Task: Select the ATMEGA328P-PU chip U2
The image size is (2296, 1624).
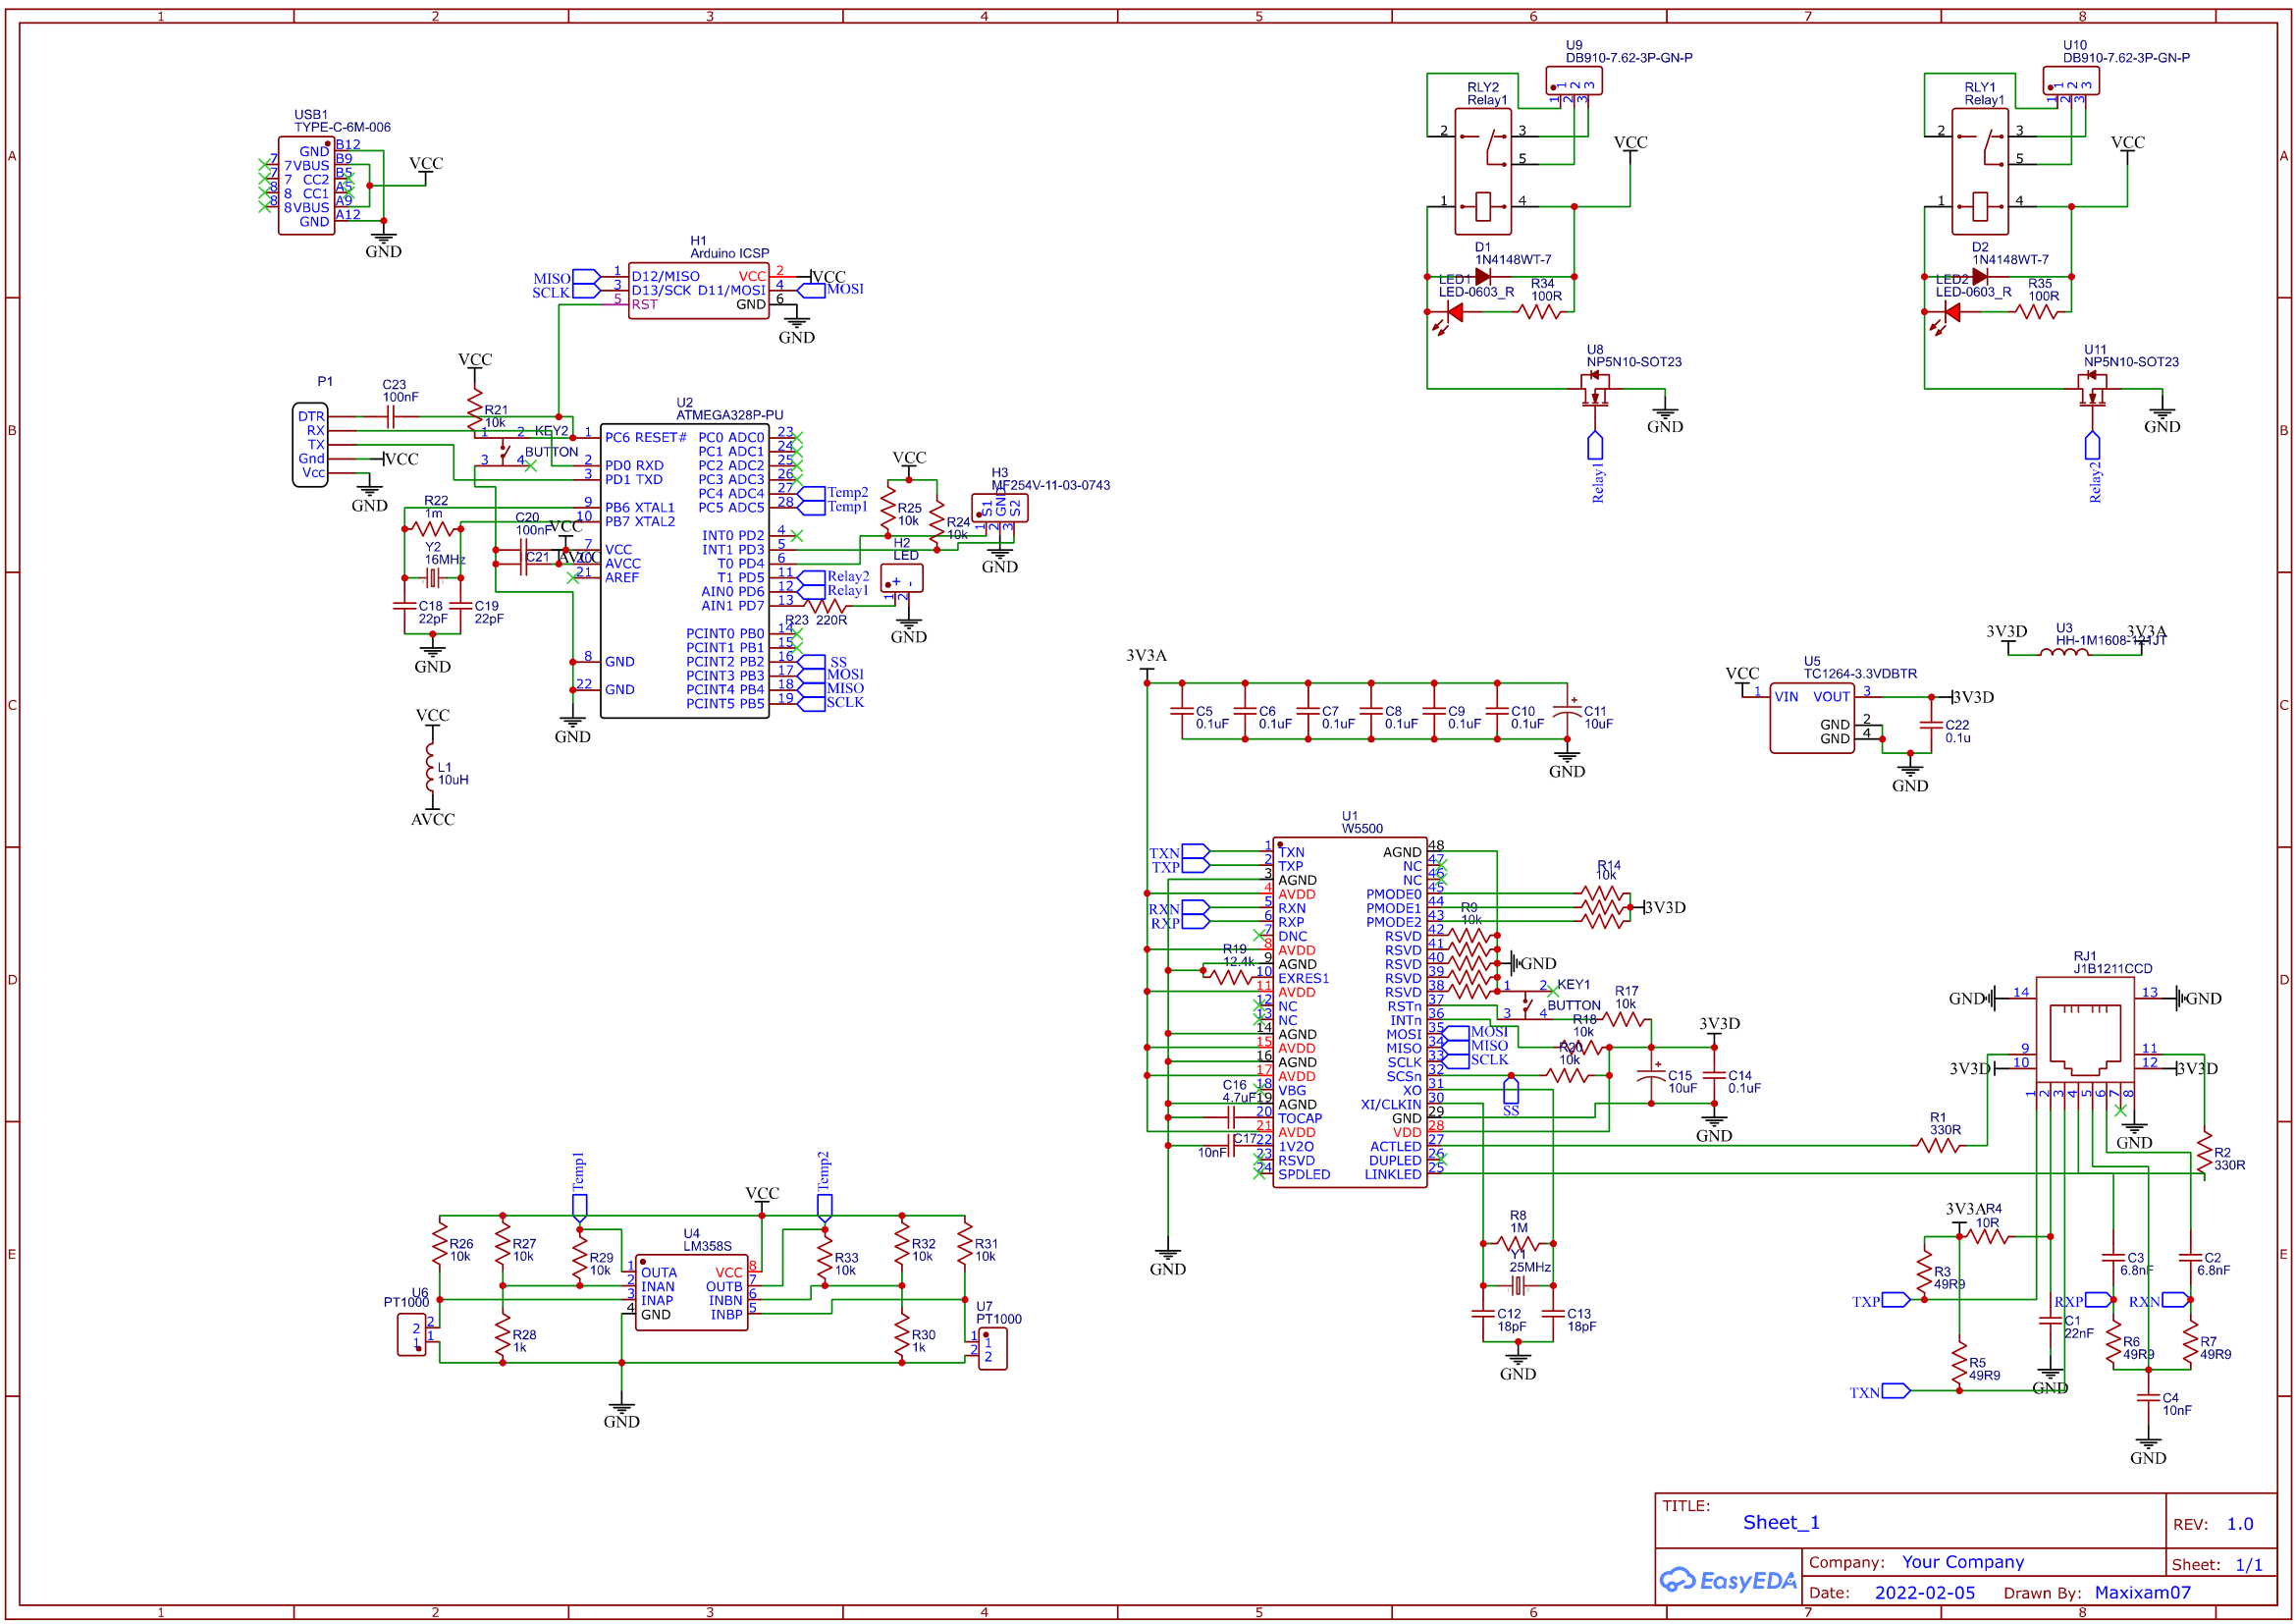Action: click(684, 570)
